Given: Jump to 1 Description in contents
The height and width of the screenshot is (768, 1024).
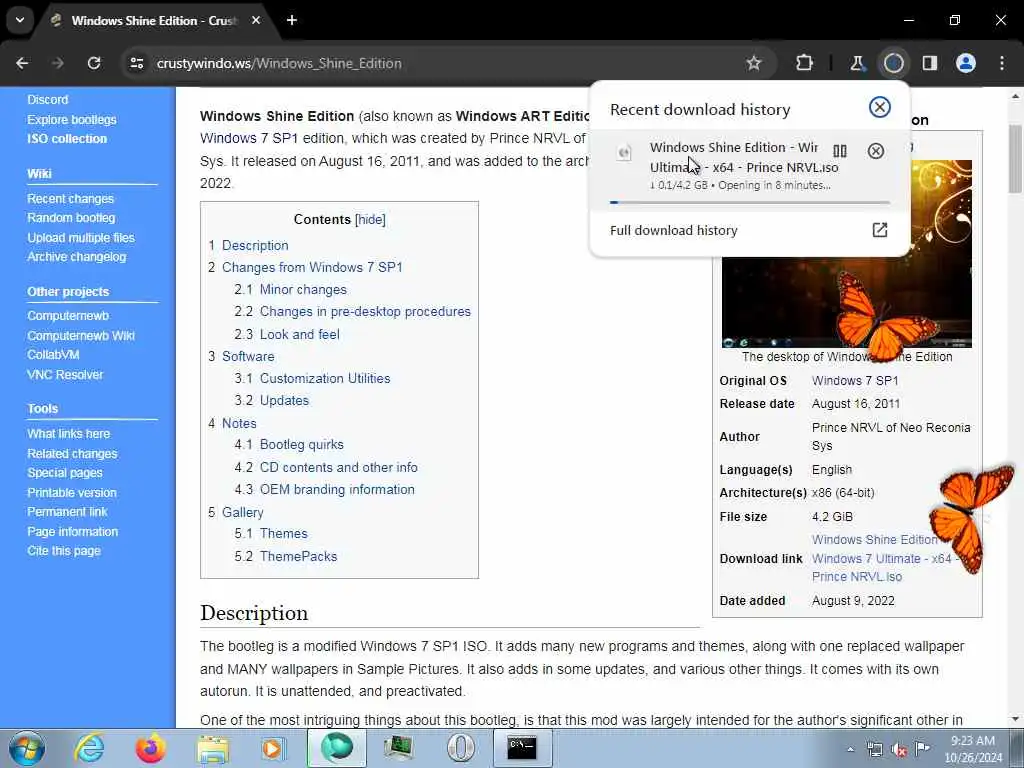Looking at the screenshot, I should click(x=248, y=246).
